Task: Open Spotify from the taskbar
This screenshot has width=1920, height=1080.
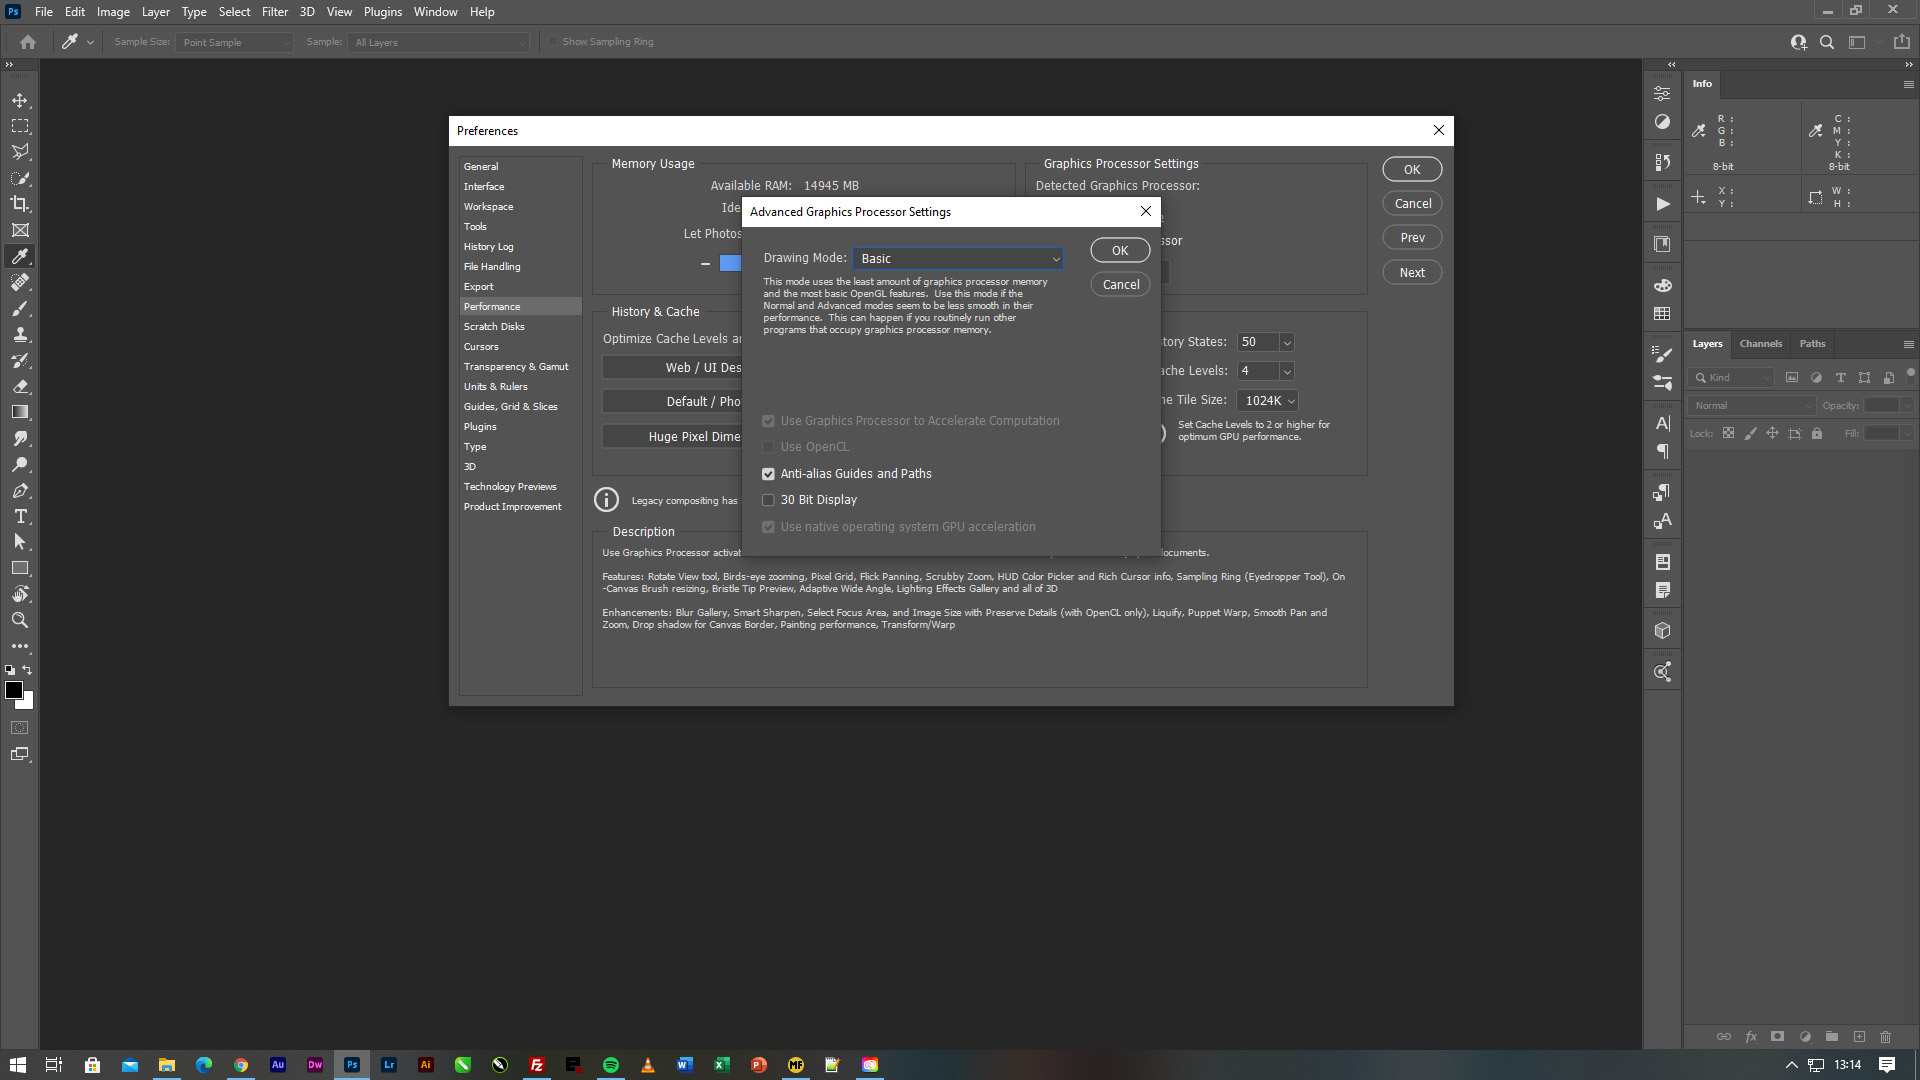Action: 610,1065
